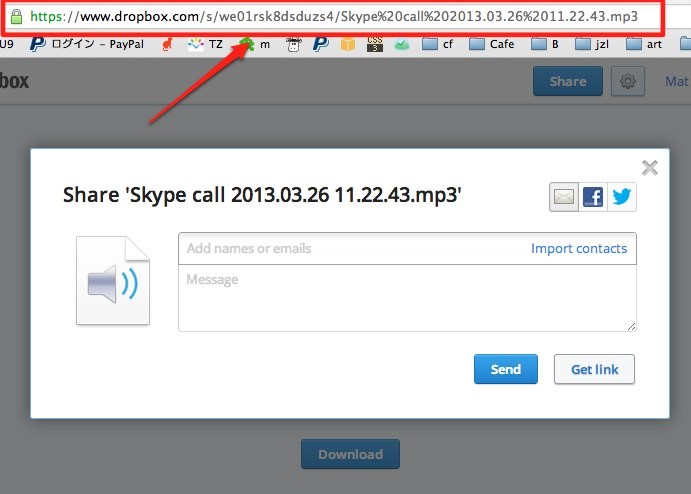Click the message box resize grip
691x494 pixels.
coord(631,326)
